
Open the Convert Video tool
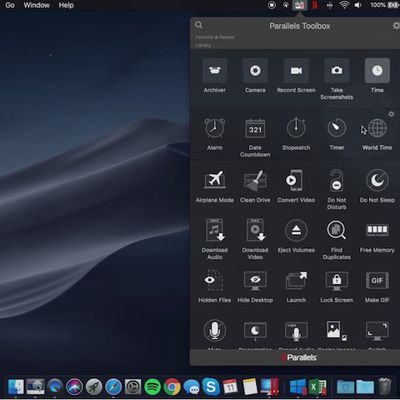tap(295, 180)
